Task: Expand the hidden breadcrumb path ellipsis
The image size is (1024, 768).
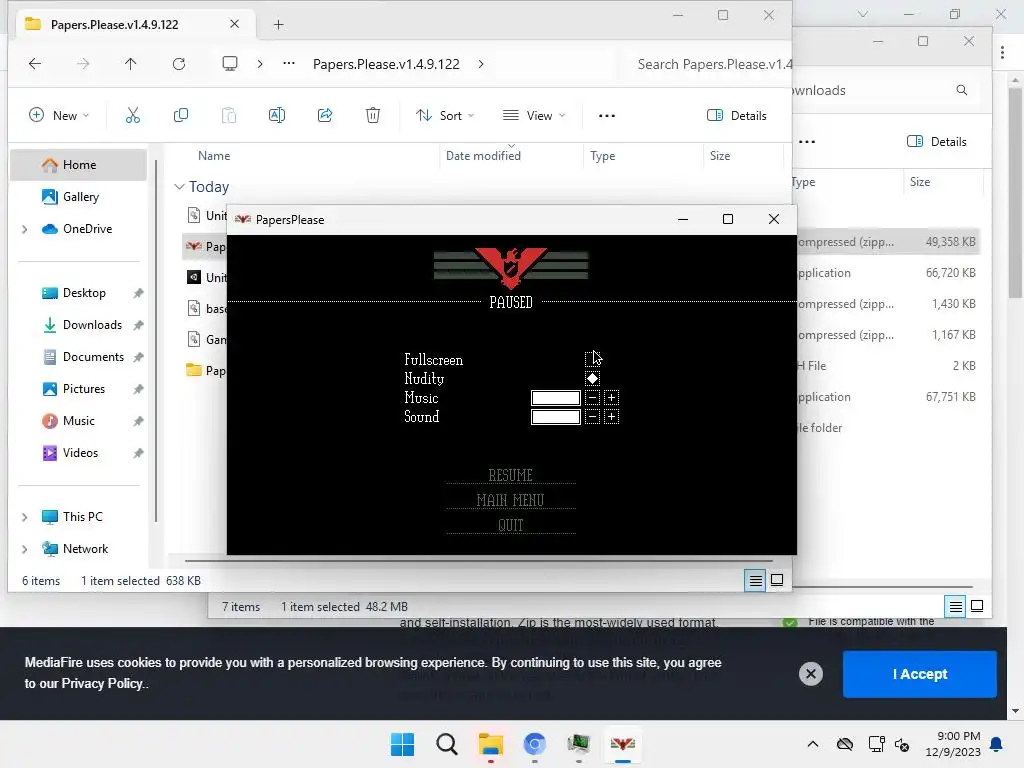Action: [x=289, y=63]
